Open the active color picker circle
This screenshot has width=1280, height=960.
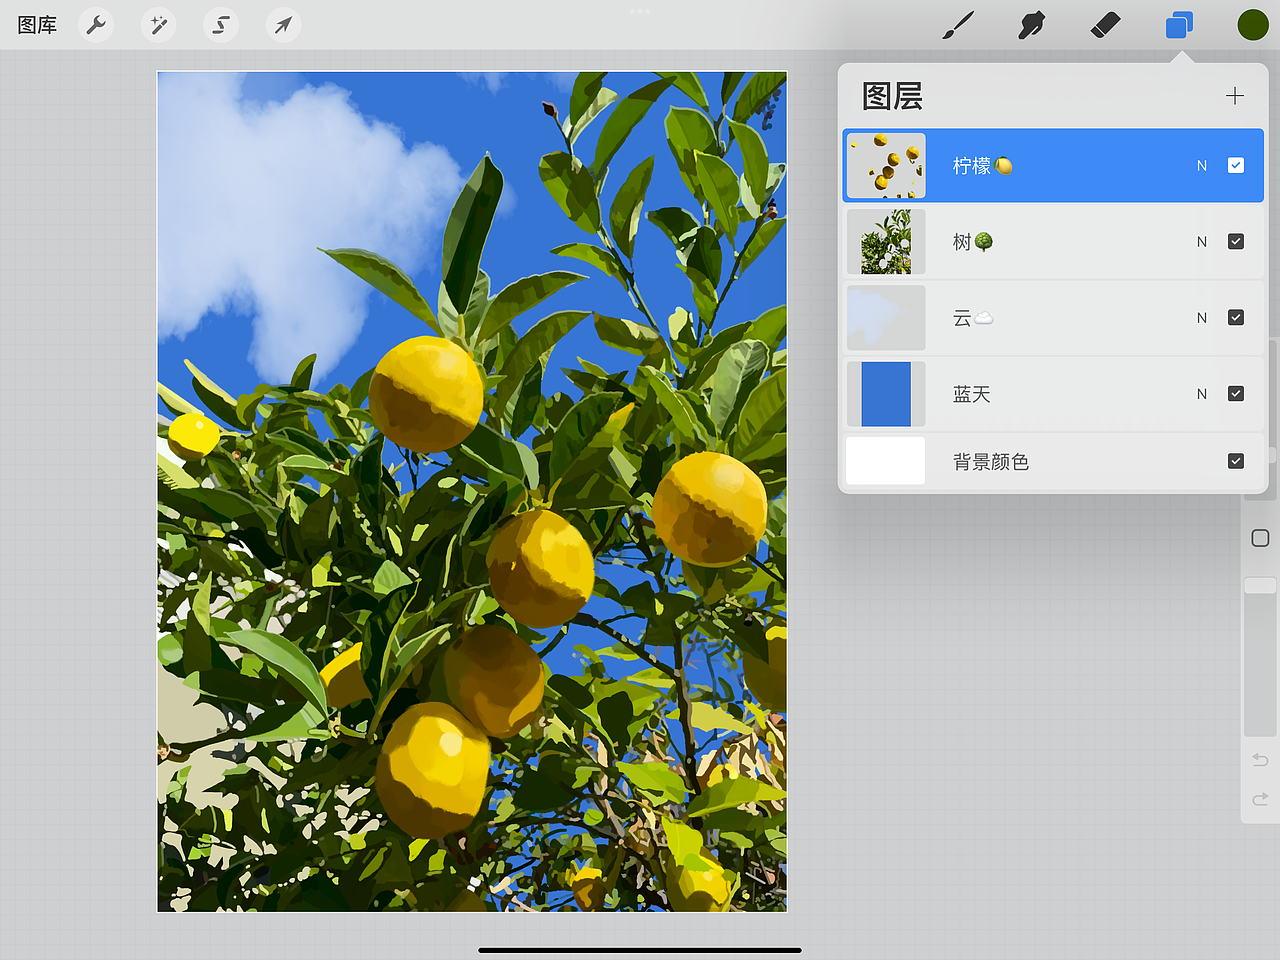tap(1253, 25)
